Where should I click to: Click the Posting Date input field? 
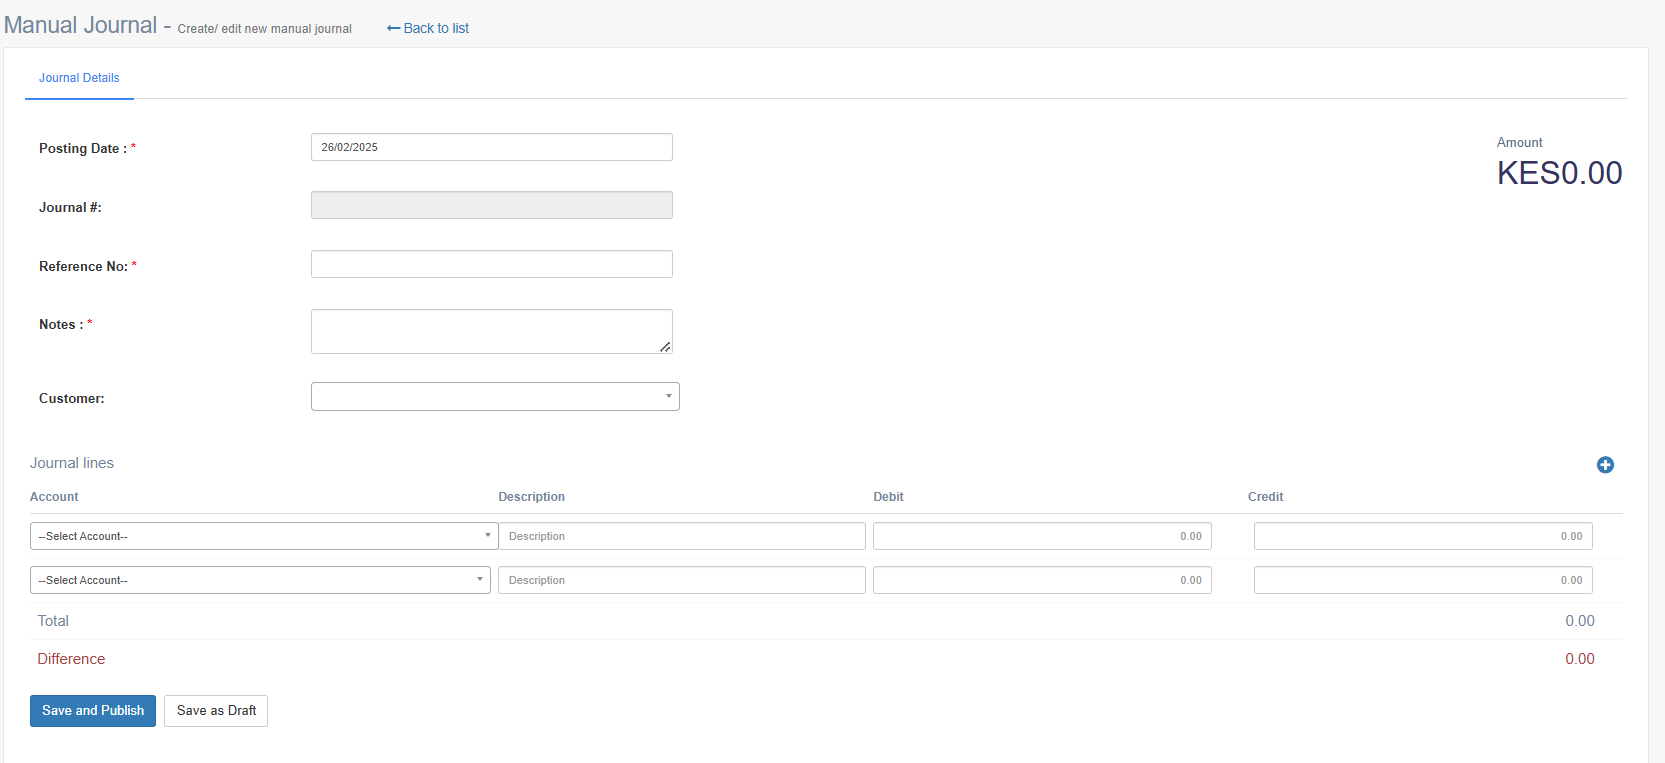tap(491, 147)
